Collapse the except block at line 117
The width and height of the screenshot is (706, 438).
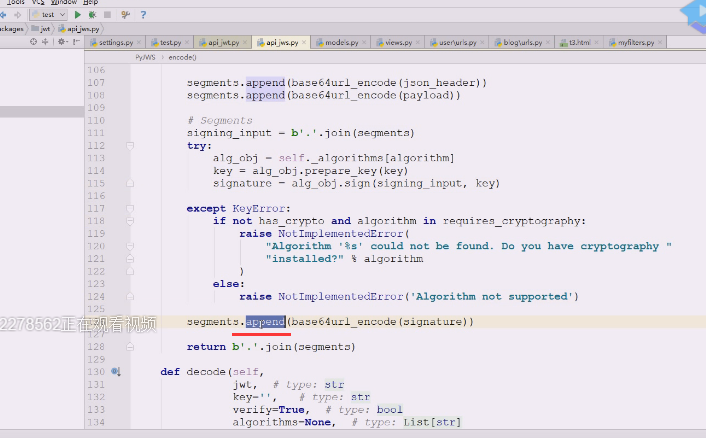[130, 208]
